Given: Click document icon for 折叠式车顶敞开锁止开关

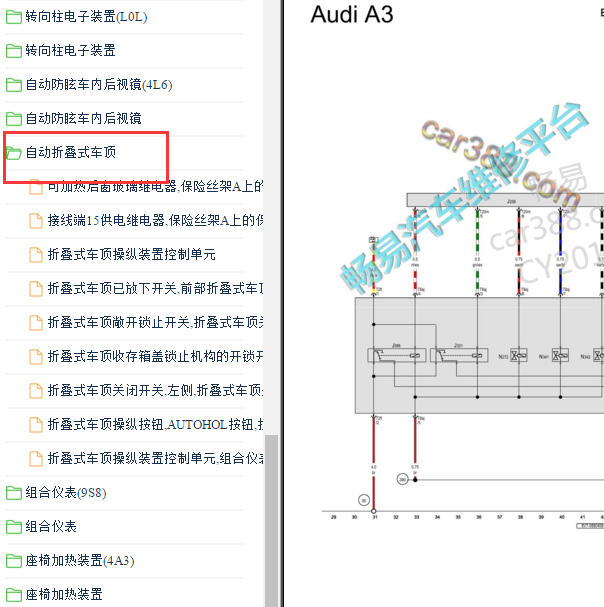Looking at the screenshot, I should point(36,322).
